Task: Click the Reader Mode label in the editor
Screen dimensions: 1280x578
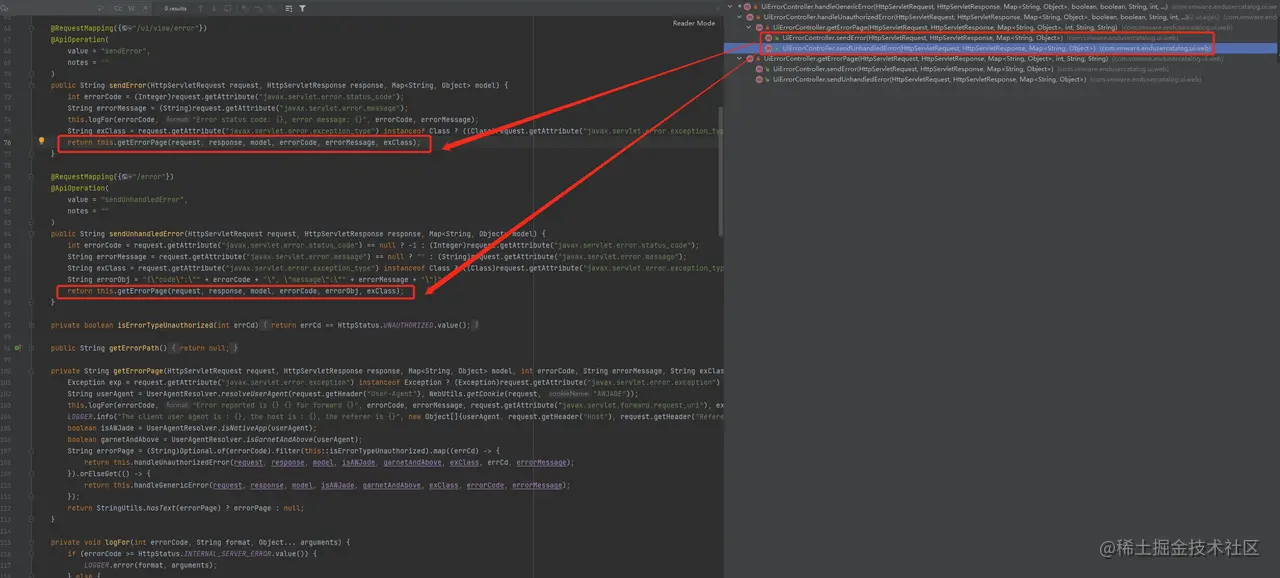Action: 694,23
